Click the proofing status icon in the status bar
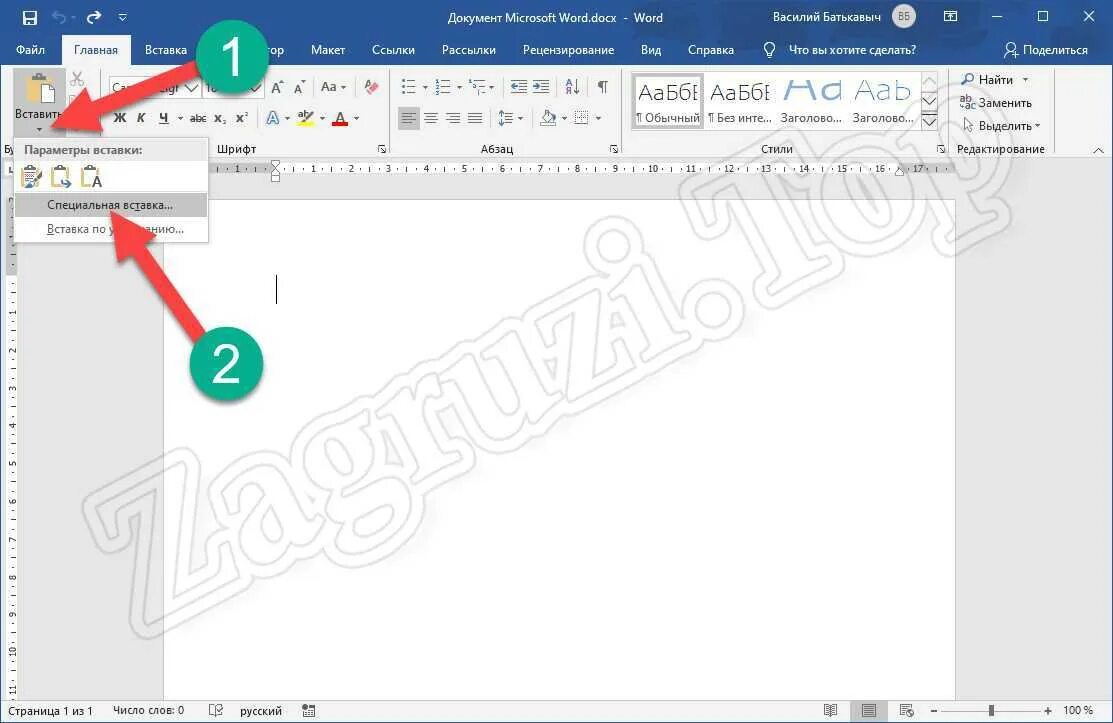The height and width of the screenshot is (723, 1113). [216, 710]
